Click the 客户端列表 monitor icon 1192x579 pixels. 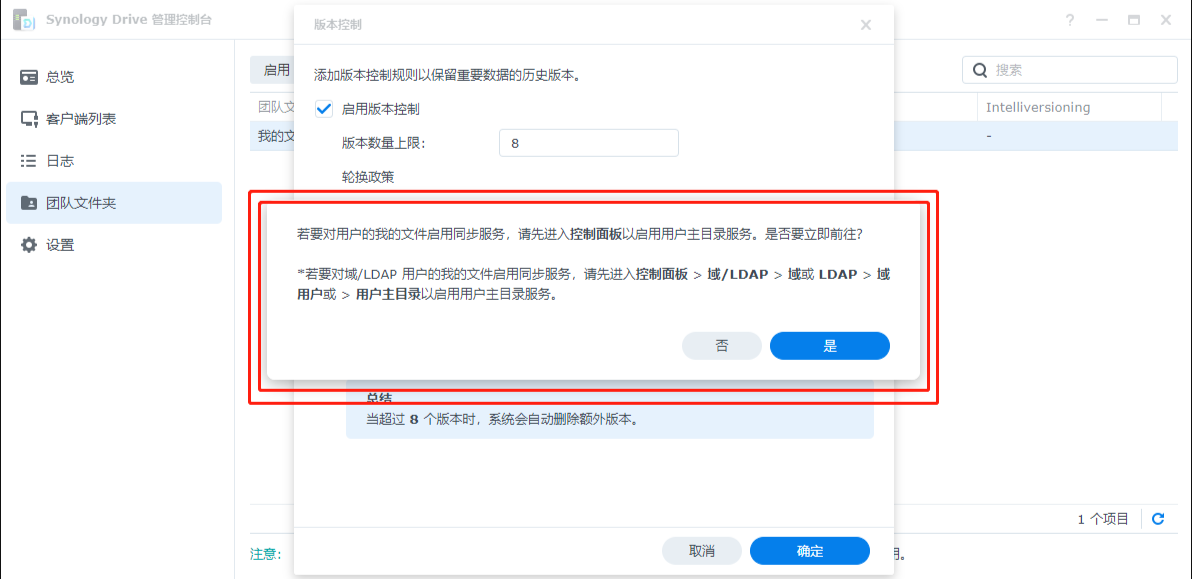29,119
